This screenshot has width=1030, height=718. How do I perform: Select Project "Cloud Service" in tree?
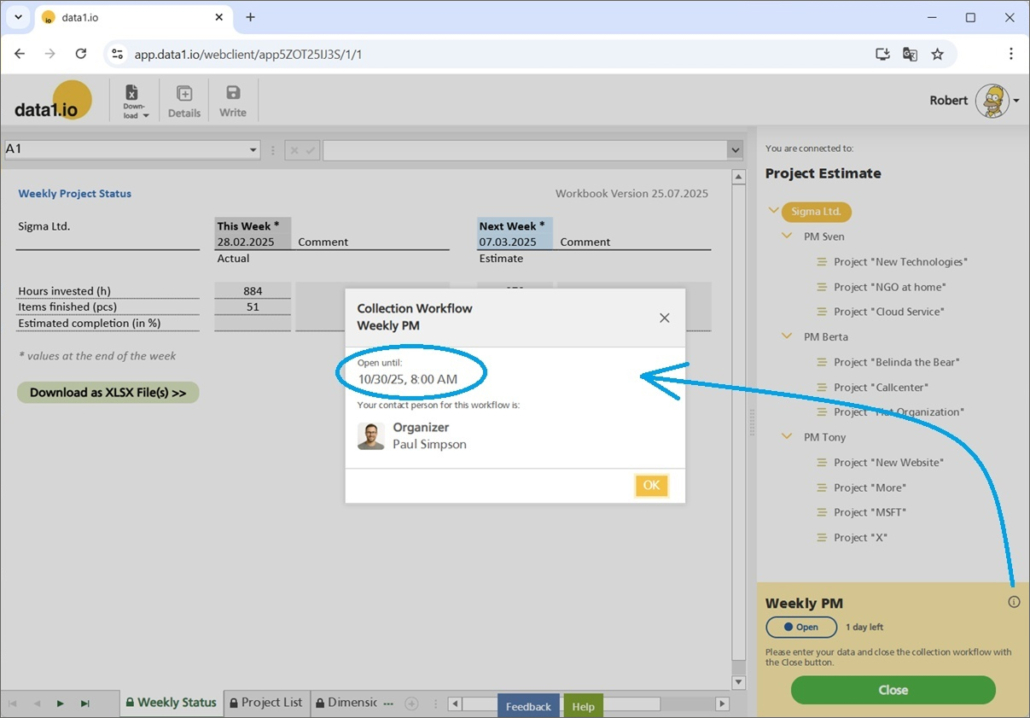pyautogui.click(x=889, y=312)
